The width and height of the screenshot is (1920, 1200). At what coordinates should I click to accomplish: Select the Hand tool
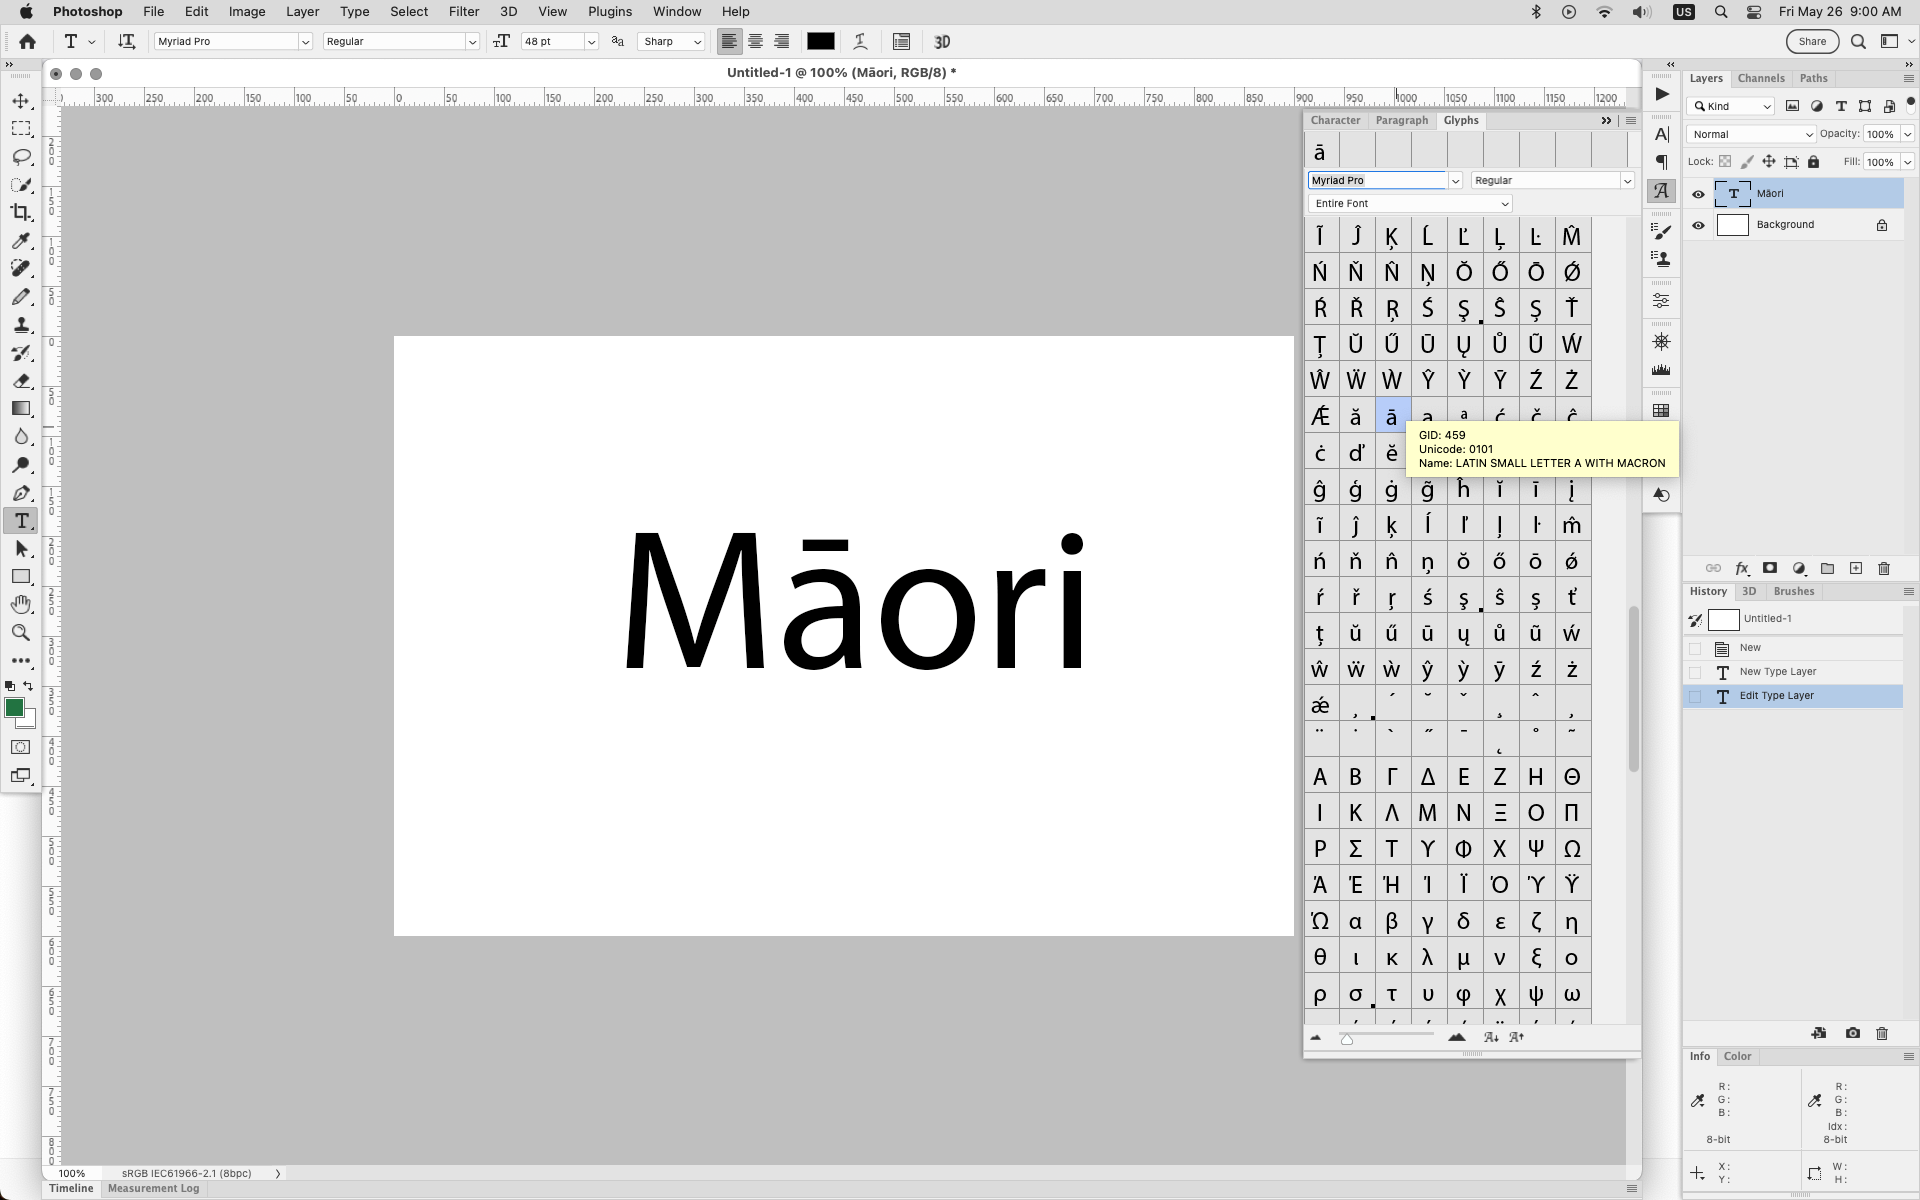(x=21, y=604)
